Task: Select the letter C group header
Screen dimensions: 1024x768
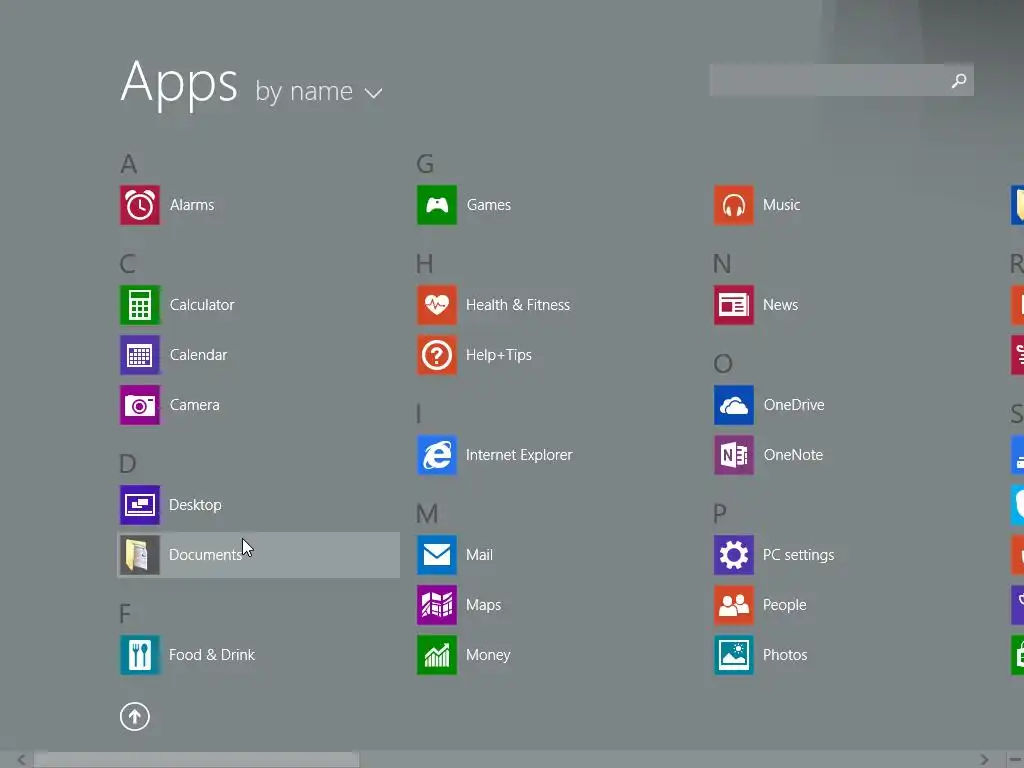Action: click(127, 264)
